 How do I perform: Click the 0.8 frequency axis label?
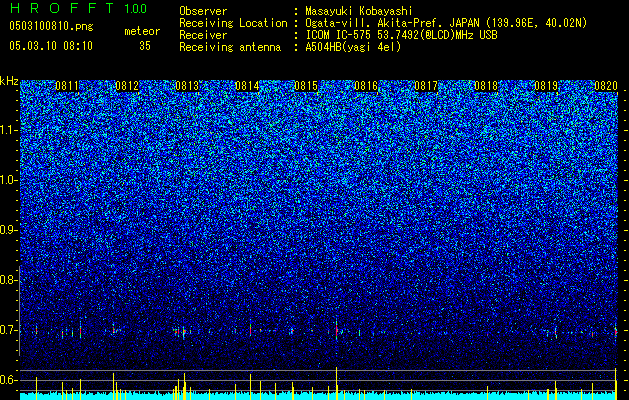[8, 280]
